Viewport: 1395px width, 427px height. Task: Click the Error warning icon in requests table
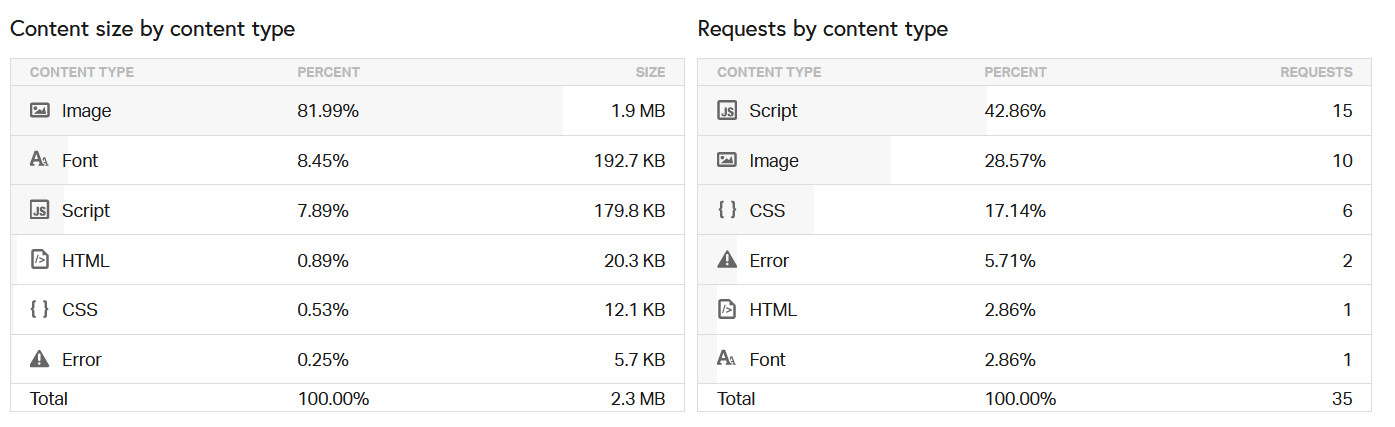click(727, 260)
